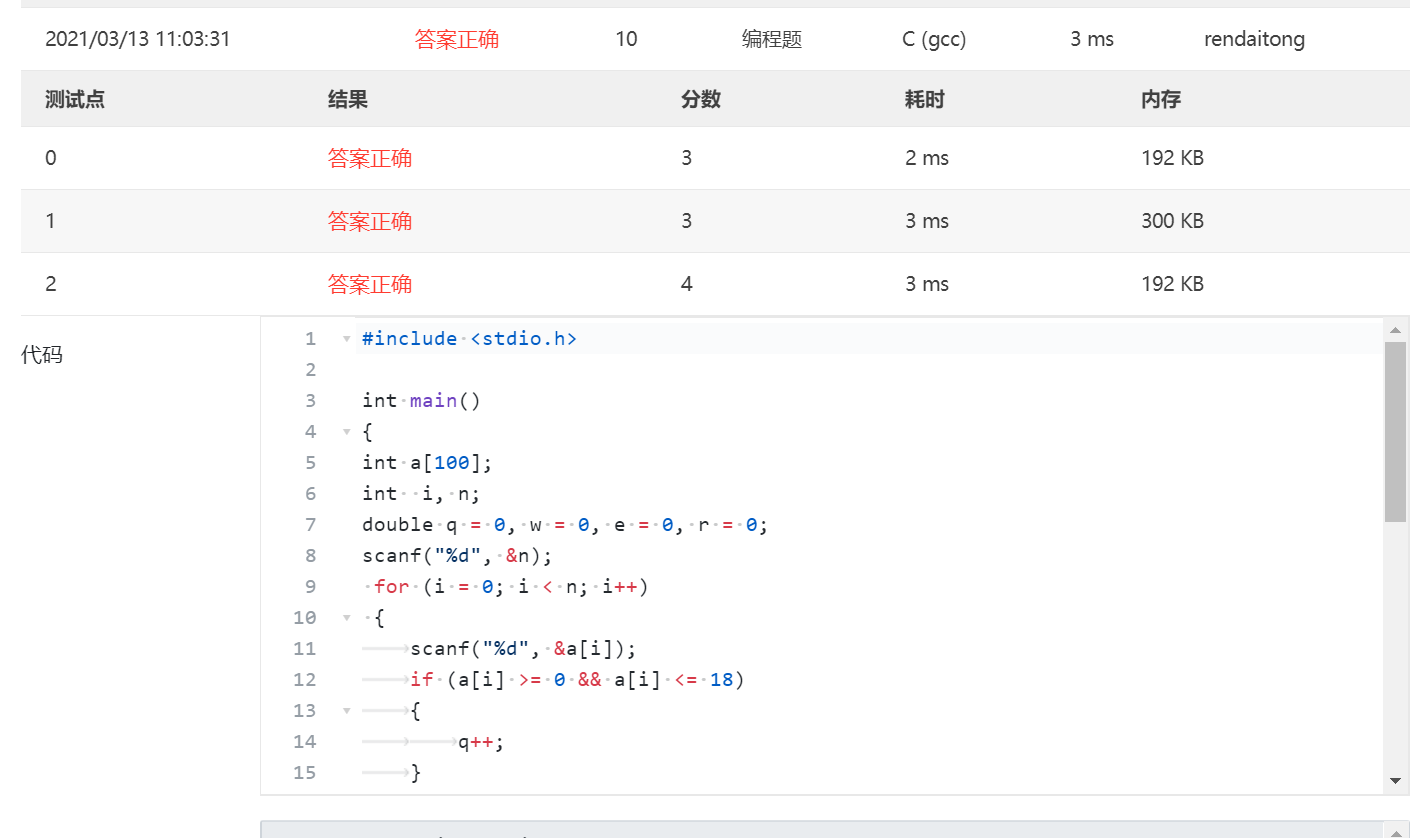Click the int a[100]; code line

[428, 463]
